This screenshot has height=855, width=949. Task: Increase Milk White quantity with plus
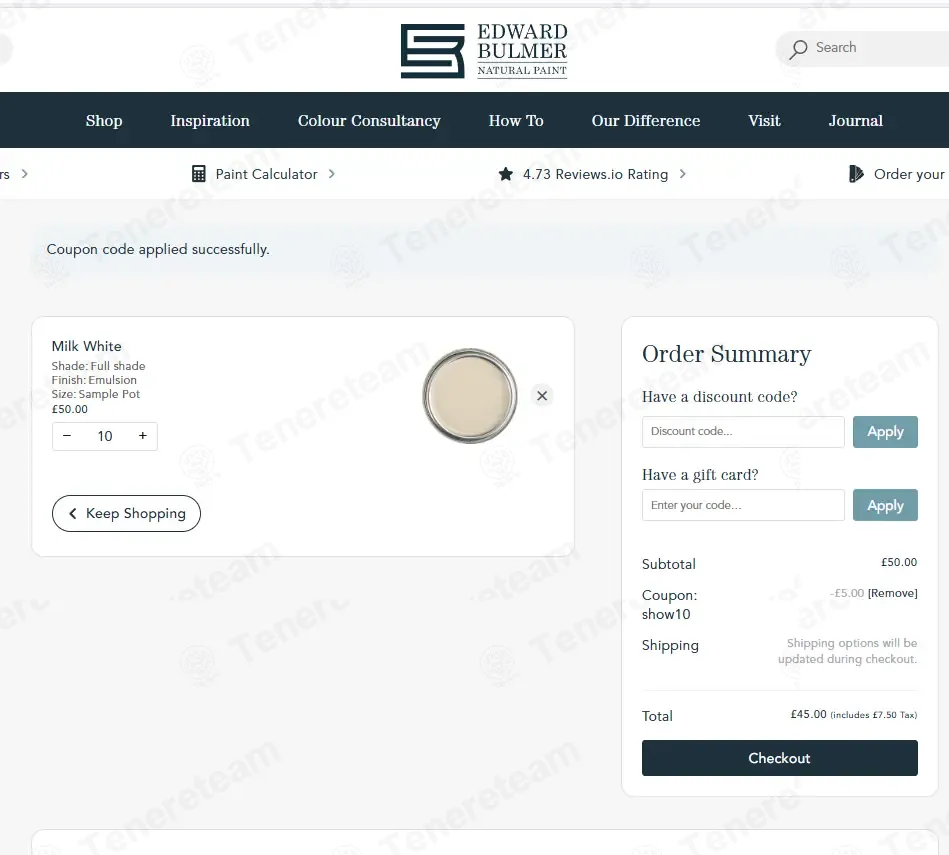coord(143,436)
